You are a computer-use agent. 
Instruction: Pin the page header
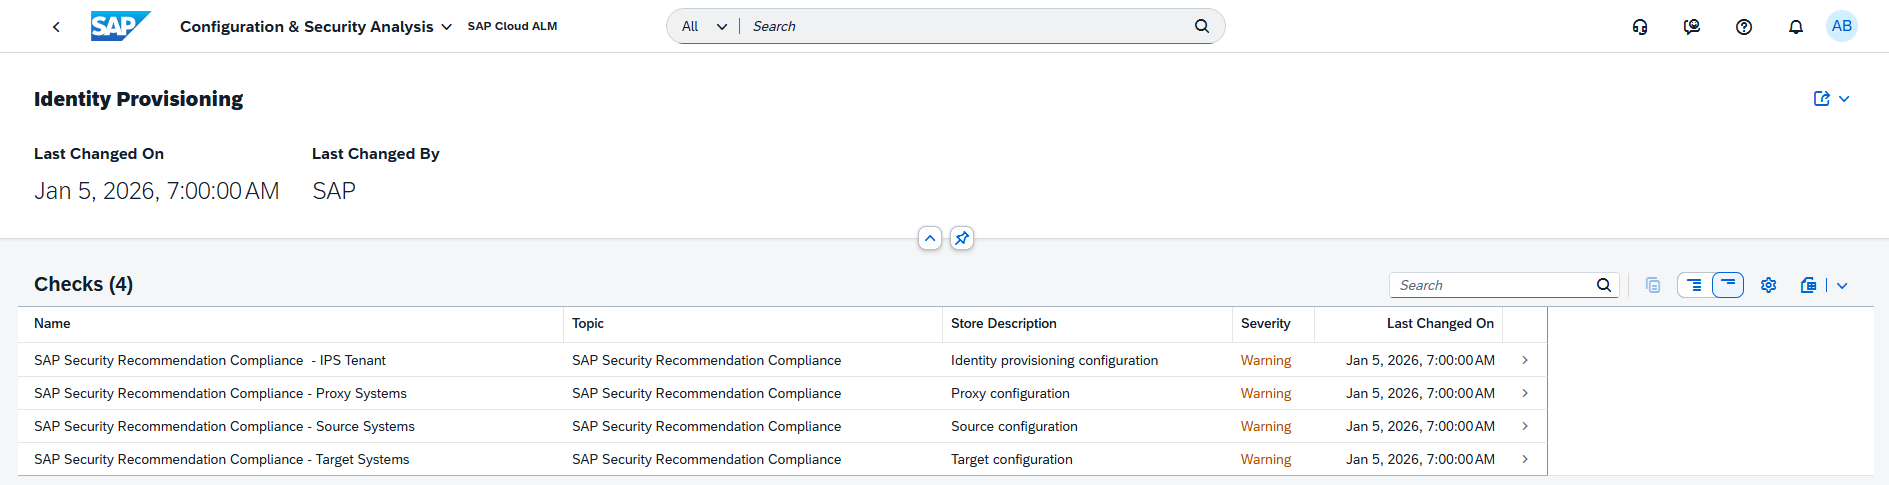pos(961,238)
